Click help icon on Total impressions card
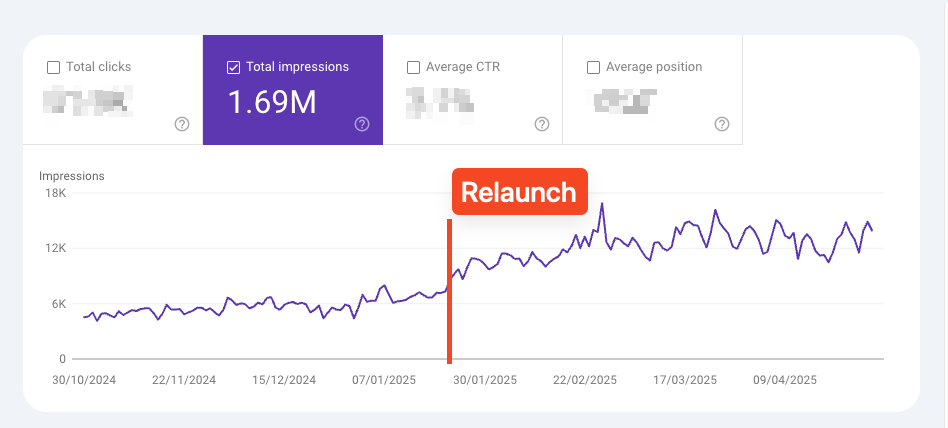948x428 pixels. (x=362, y=124)
